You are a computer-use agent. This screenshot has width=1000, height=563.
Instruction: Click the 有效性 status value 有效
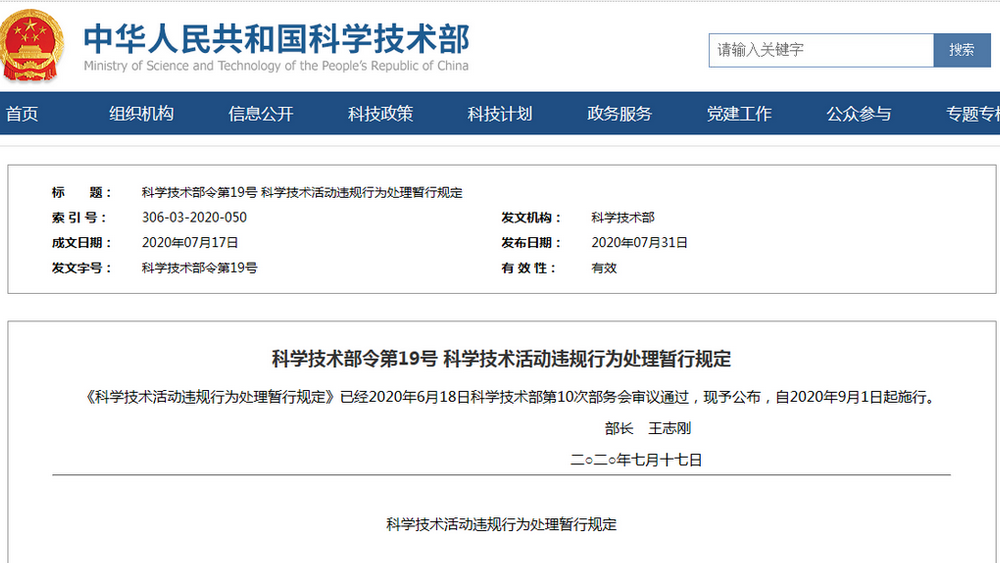604,268
